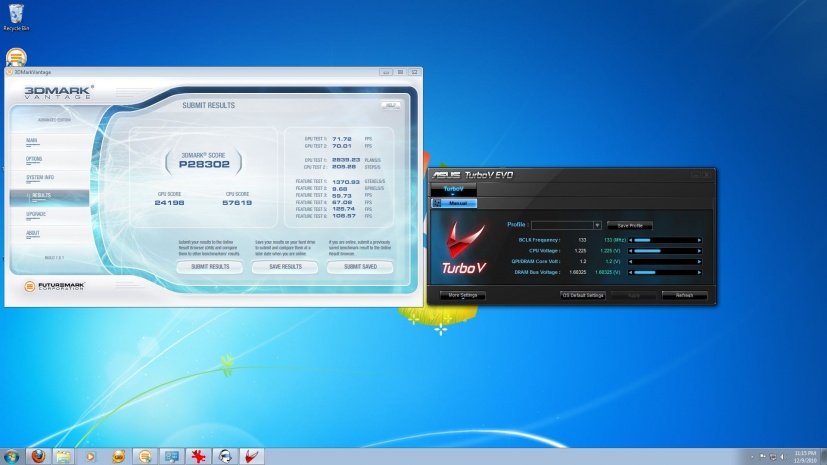Screen dimensions: 827x465
Task: Adjust the DRAM Bus Voltage slider
Action: [665, 273]
